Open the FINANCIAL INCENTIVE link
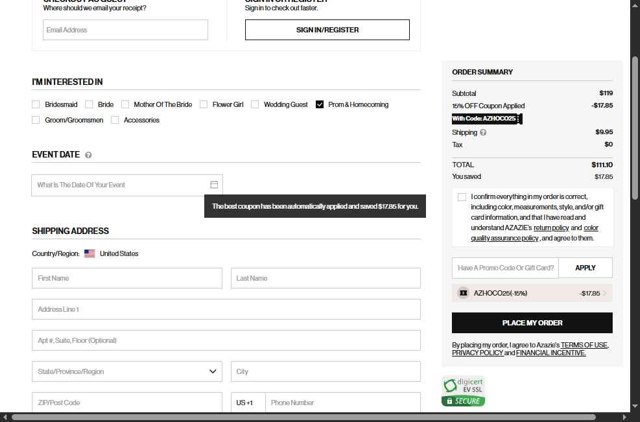Viewport: 640px width, 422px height. [551, 353]
